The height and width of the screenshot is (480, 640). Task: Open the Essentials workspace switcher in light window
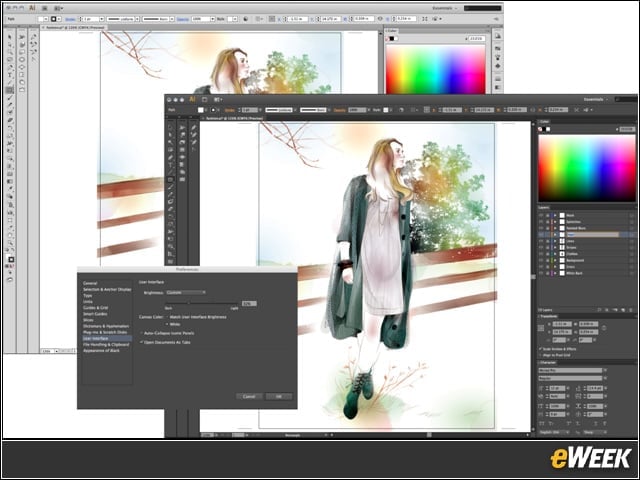click(445, 8)
